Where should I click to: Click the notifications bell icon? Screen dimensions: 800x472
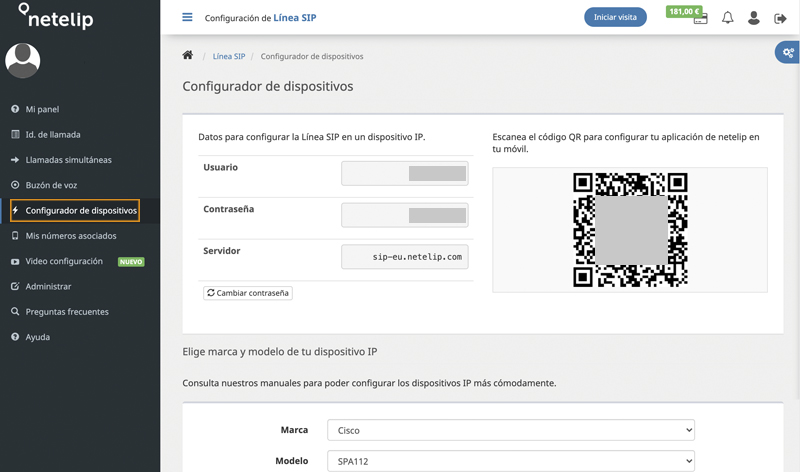click(728, 18)
